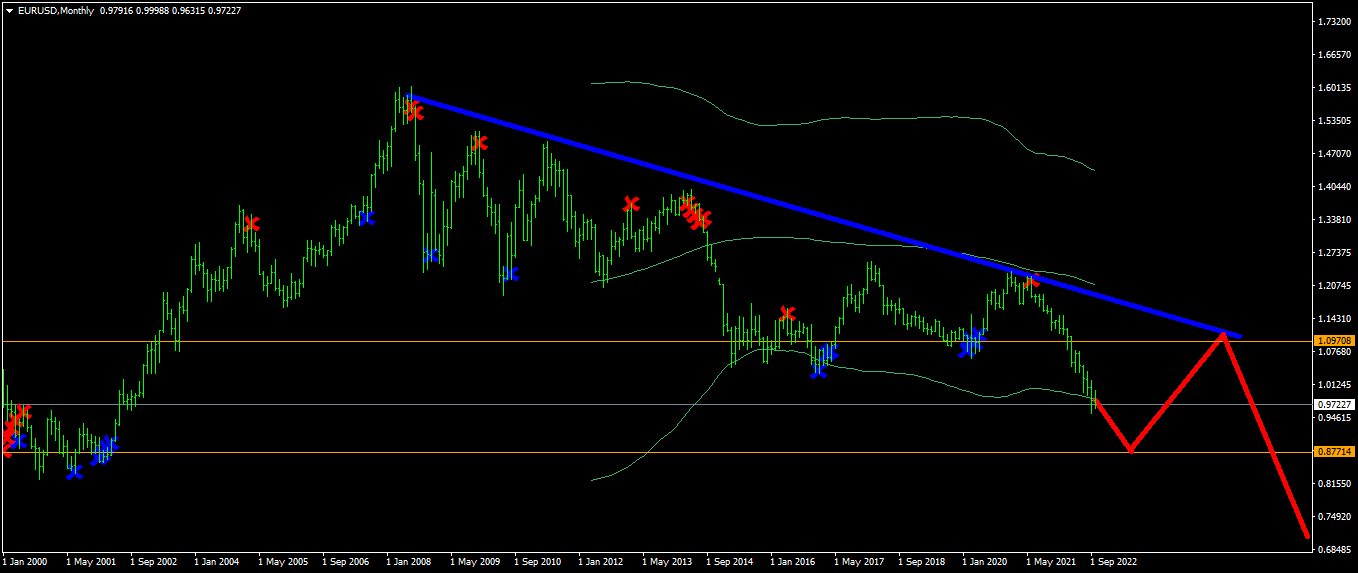Select the lowest blue X marker near 2001
Screen dimensions: 1358x573
[x=74, y=471]
